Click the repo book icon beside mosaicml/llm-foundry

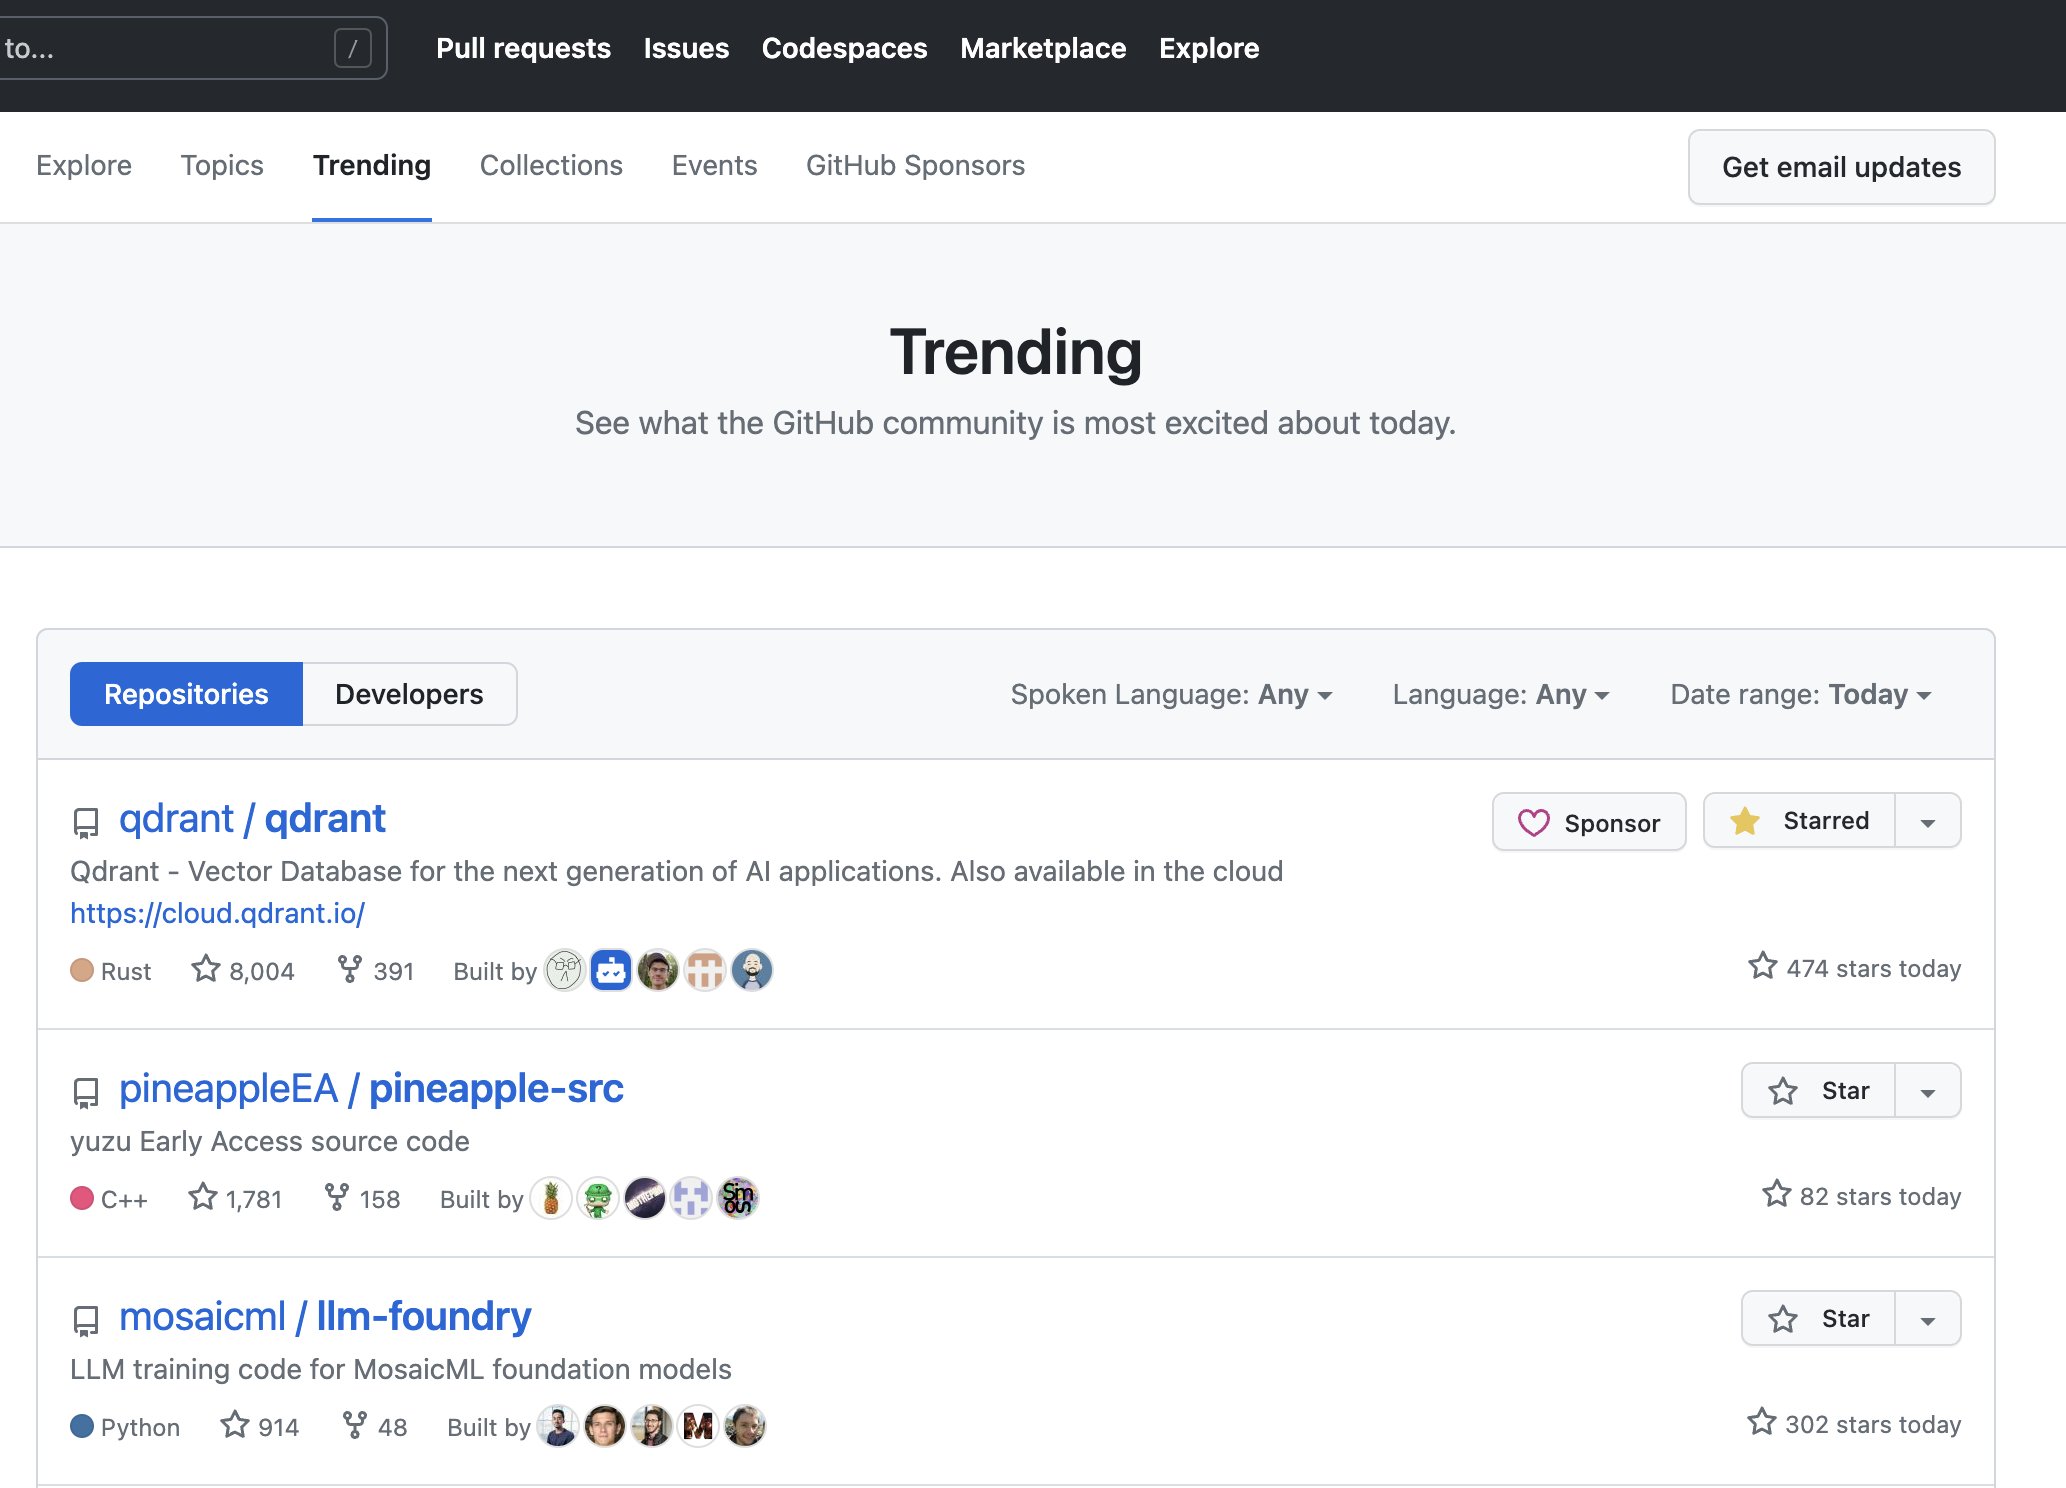pos(85,1319)
